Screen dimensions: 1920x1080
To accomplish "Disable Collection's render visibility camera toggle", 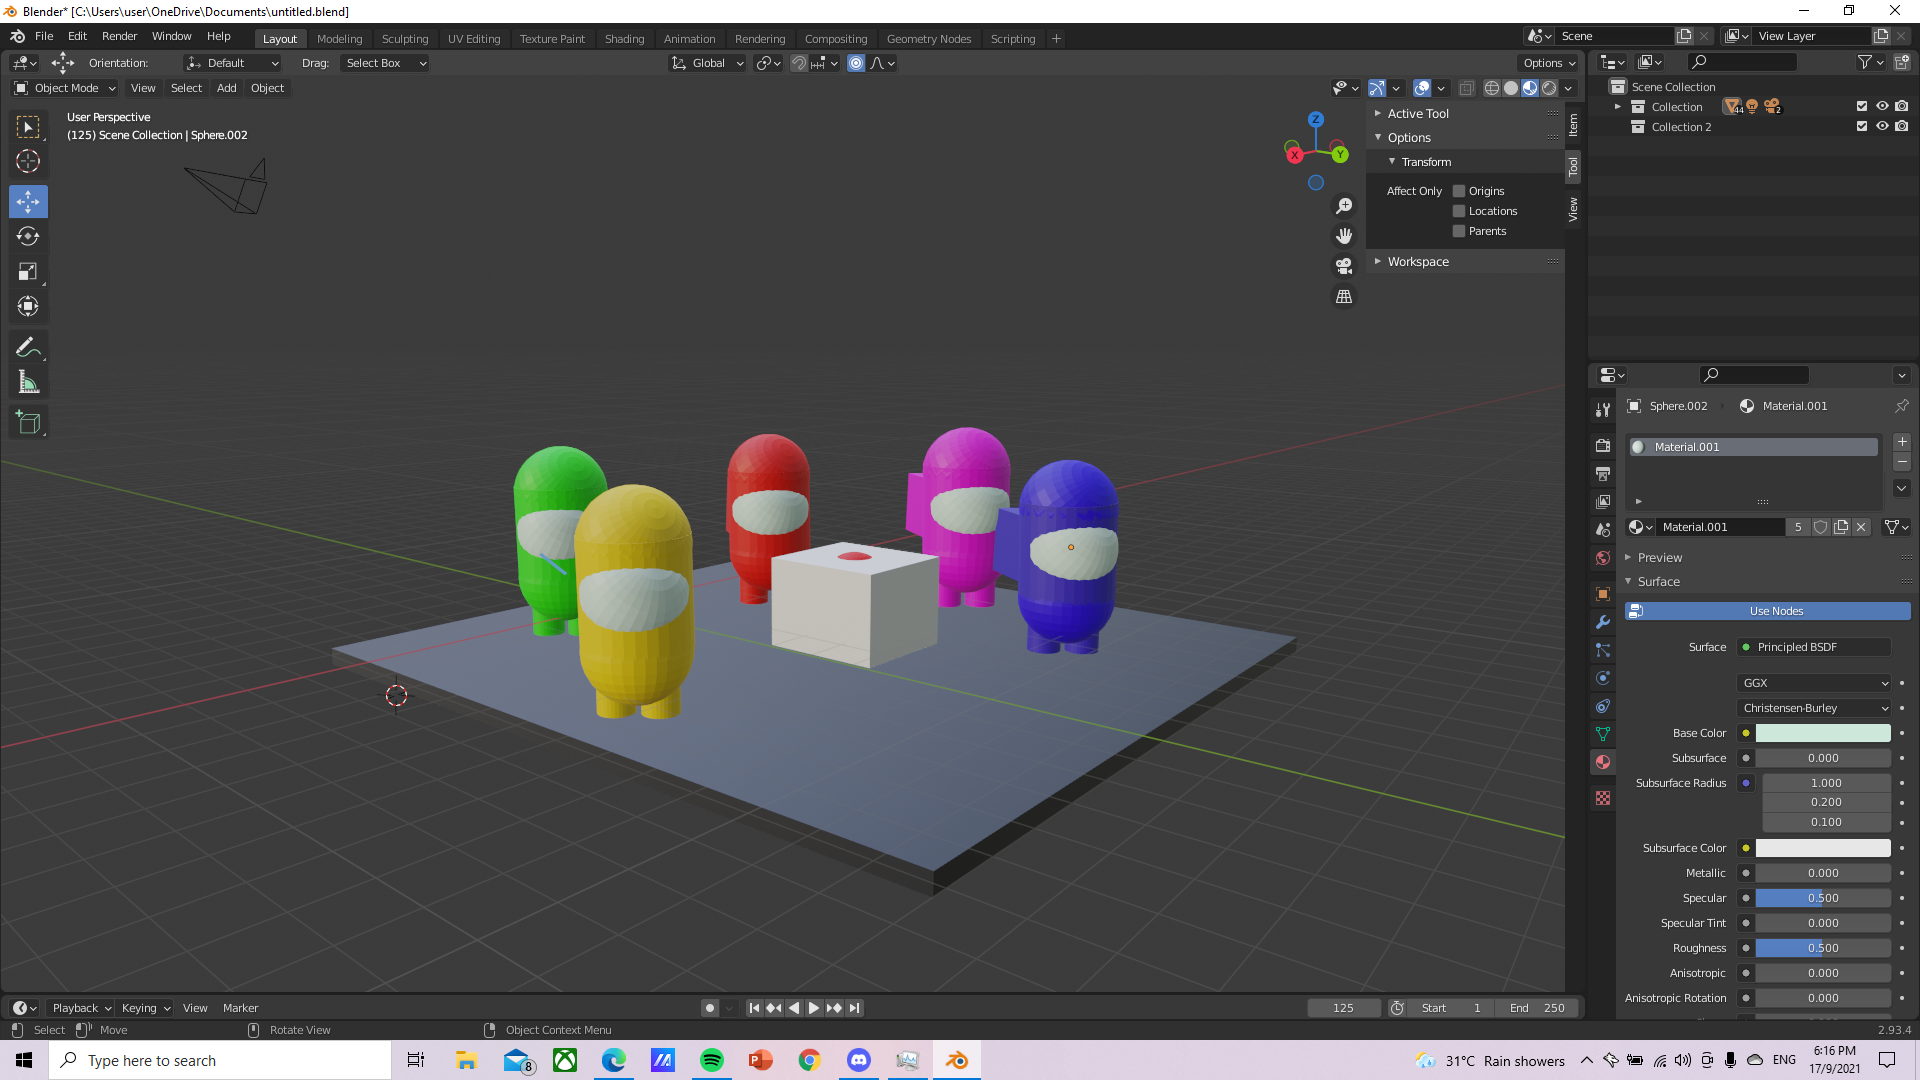I will pos(1903,106).
